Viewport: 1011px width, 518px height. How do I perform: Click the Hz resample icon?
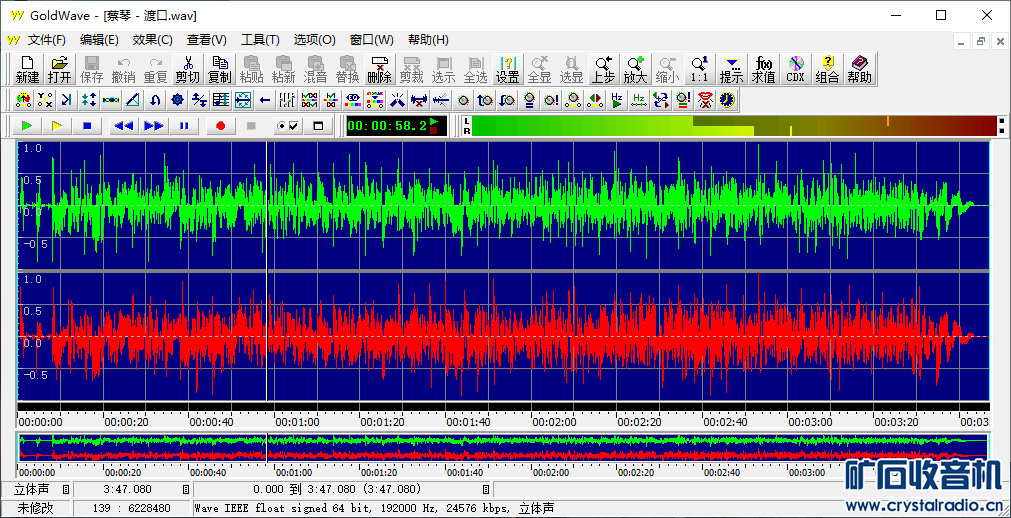point(638,99)
